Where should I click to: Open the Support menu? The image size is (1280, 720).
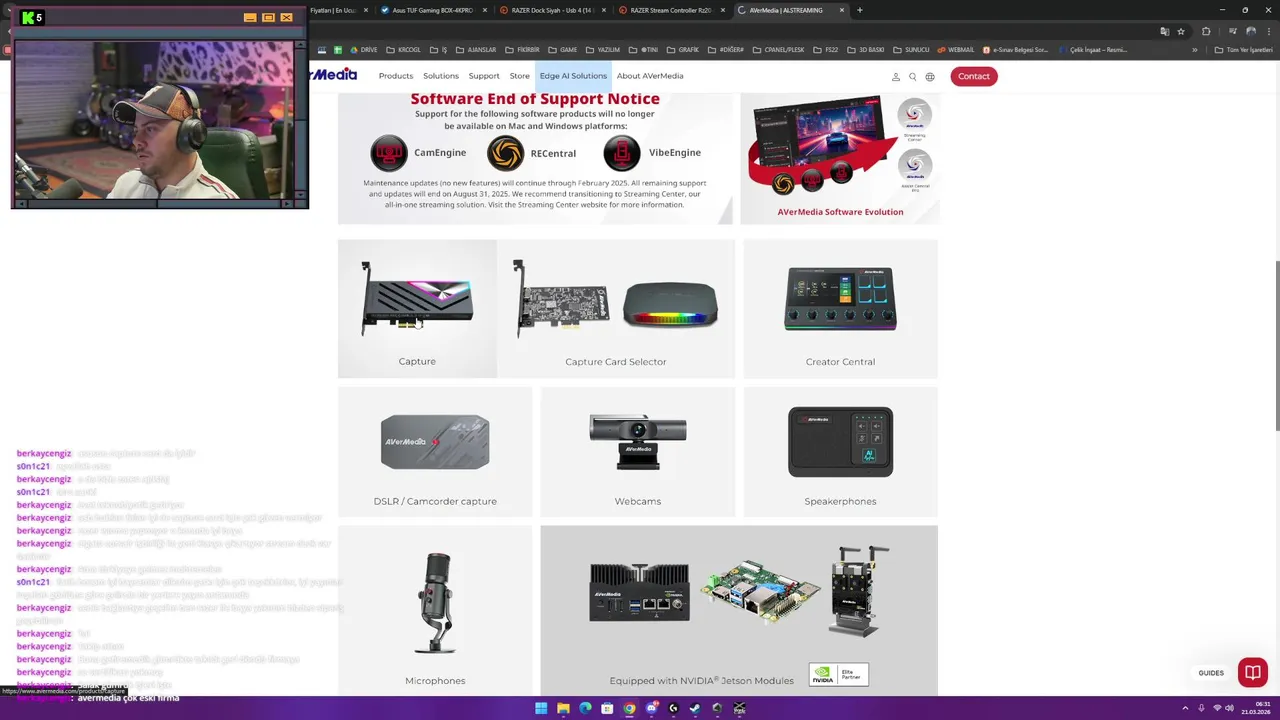click(x=484, y=76)
